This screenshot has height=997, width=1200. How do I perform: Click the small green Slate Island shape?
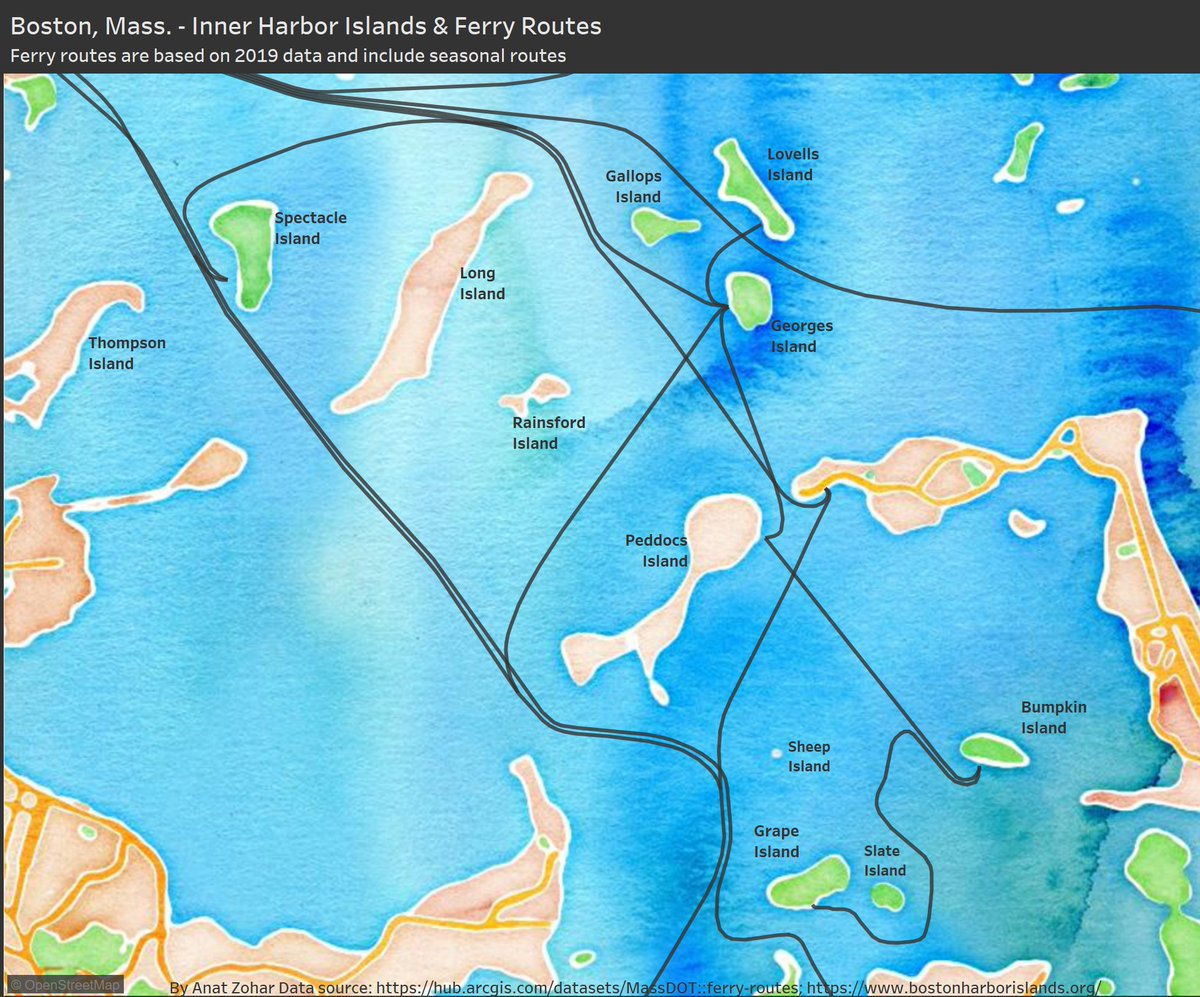tap(886, 896)
